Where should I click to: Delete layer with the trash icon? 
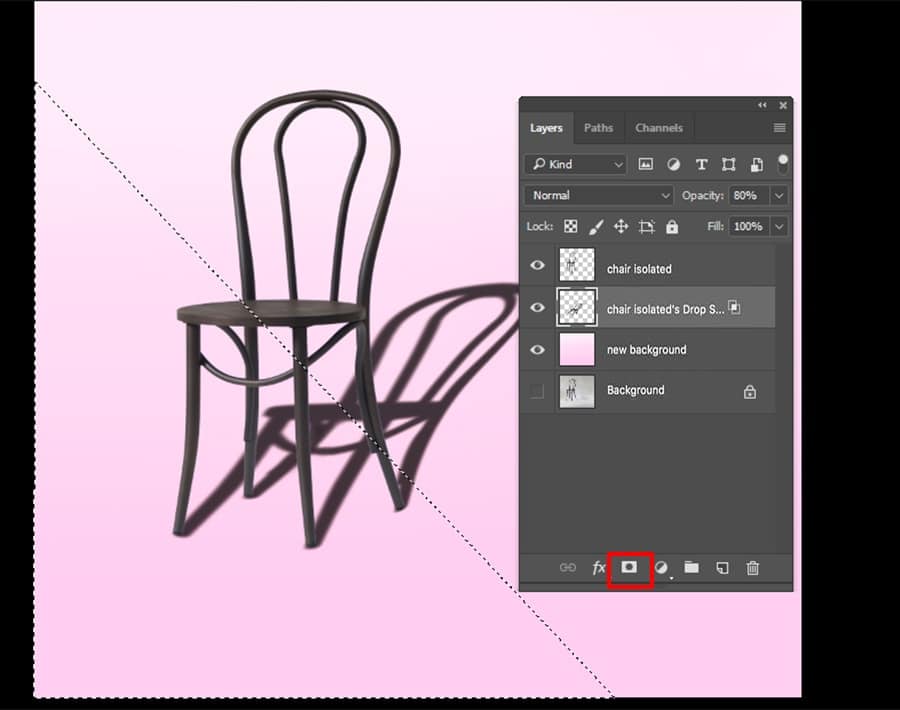[x=752, y=568]
